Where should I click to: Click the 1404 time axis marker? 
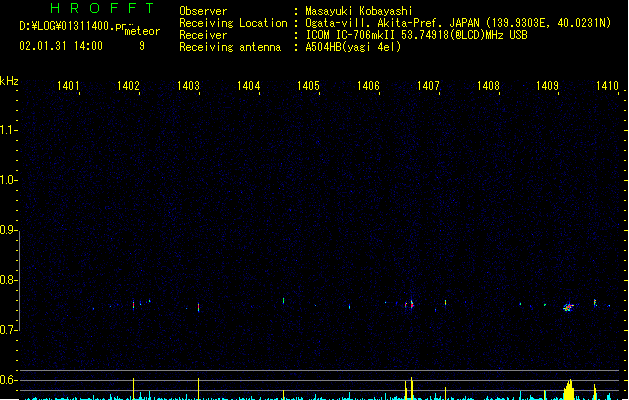click(x=248, y=86)
